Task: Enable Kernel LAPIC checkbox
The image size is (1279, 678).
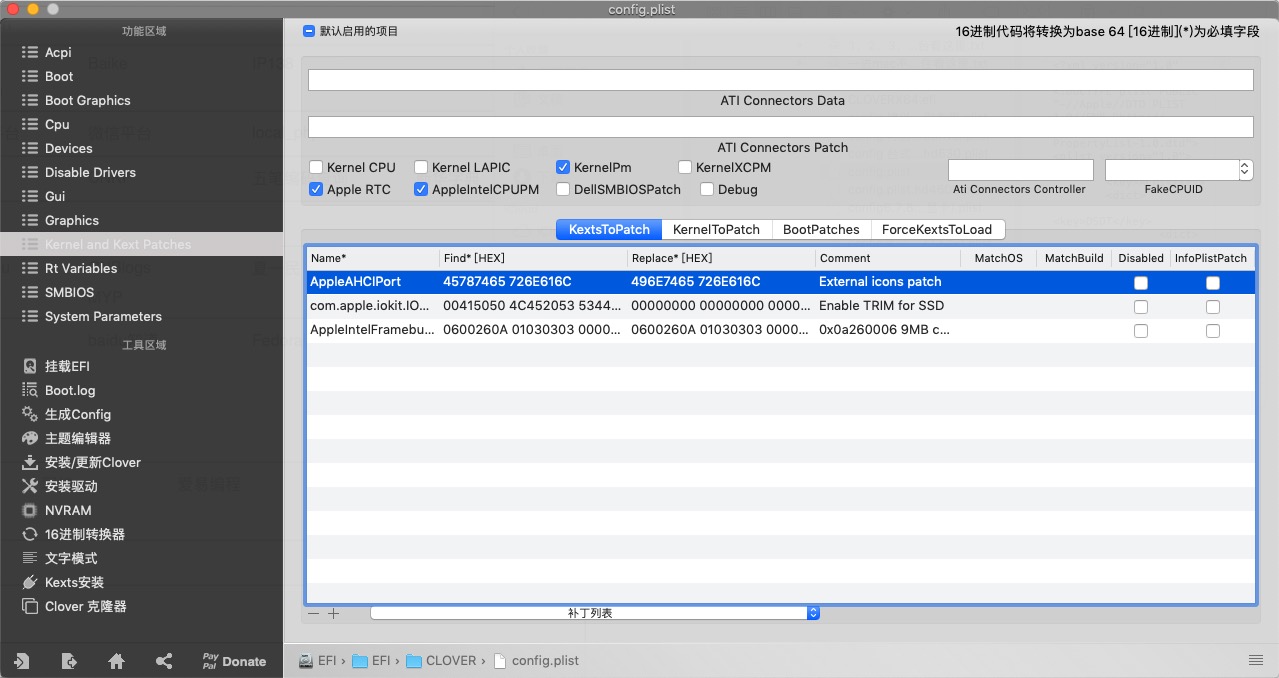Action: pos(421,167)
